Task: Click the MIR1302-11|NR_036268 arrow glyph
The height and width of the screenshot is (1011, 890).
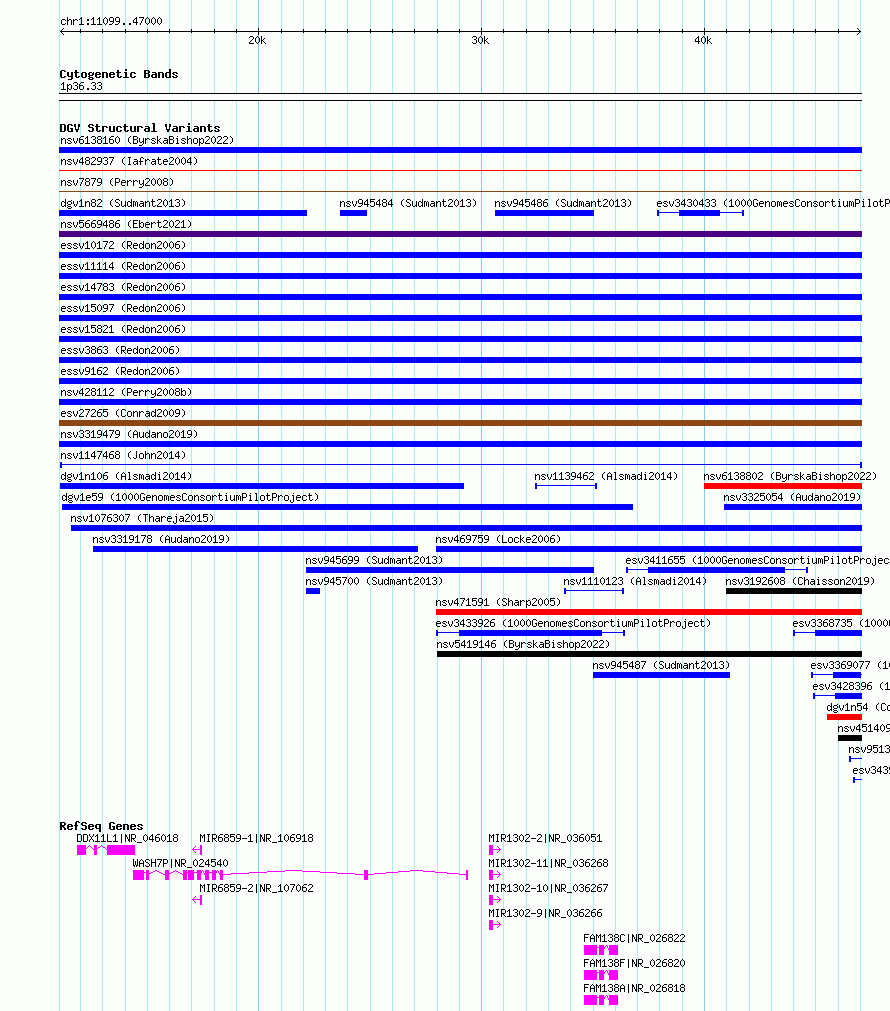Action: (495, 875)
